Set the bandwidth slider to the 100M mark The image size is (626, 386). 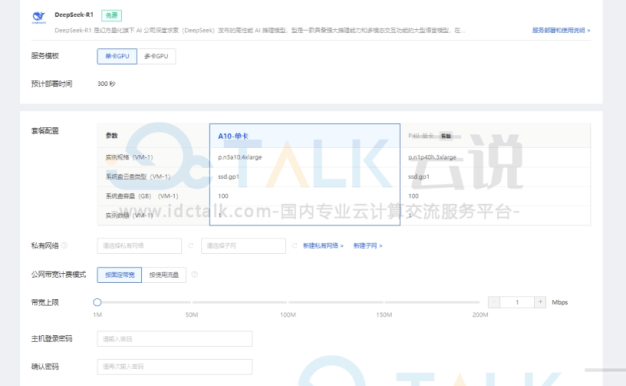[288, 302]
